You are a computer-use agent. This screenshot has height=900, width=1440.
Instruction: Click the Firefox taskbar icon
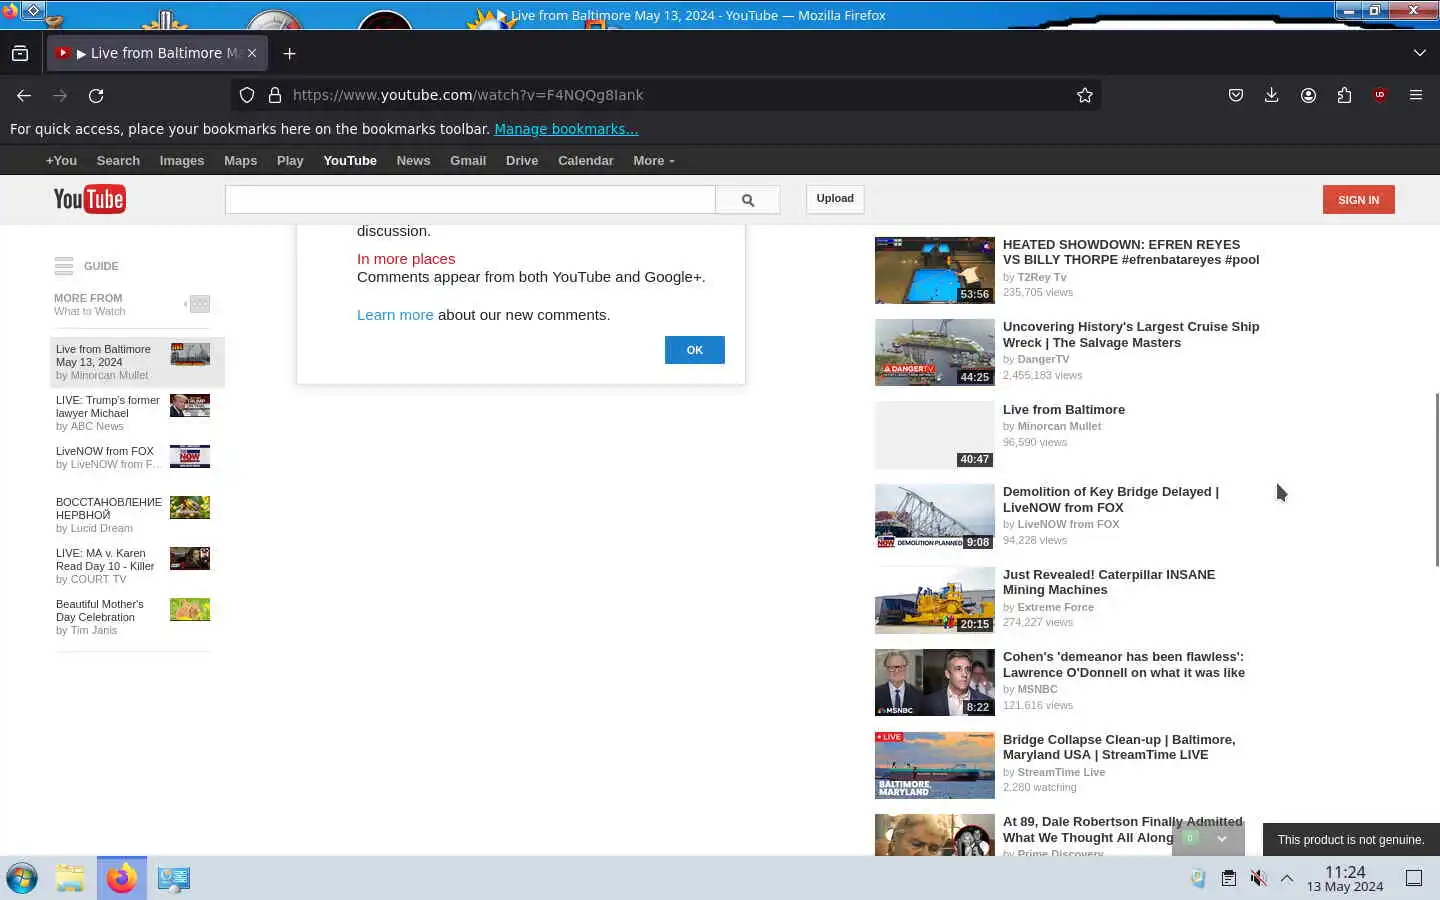click(x=122, y=878)
